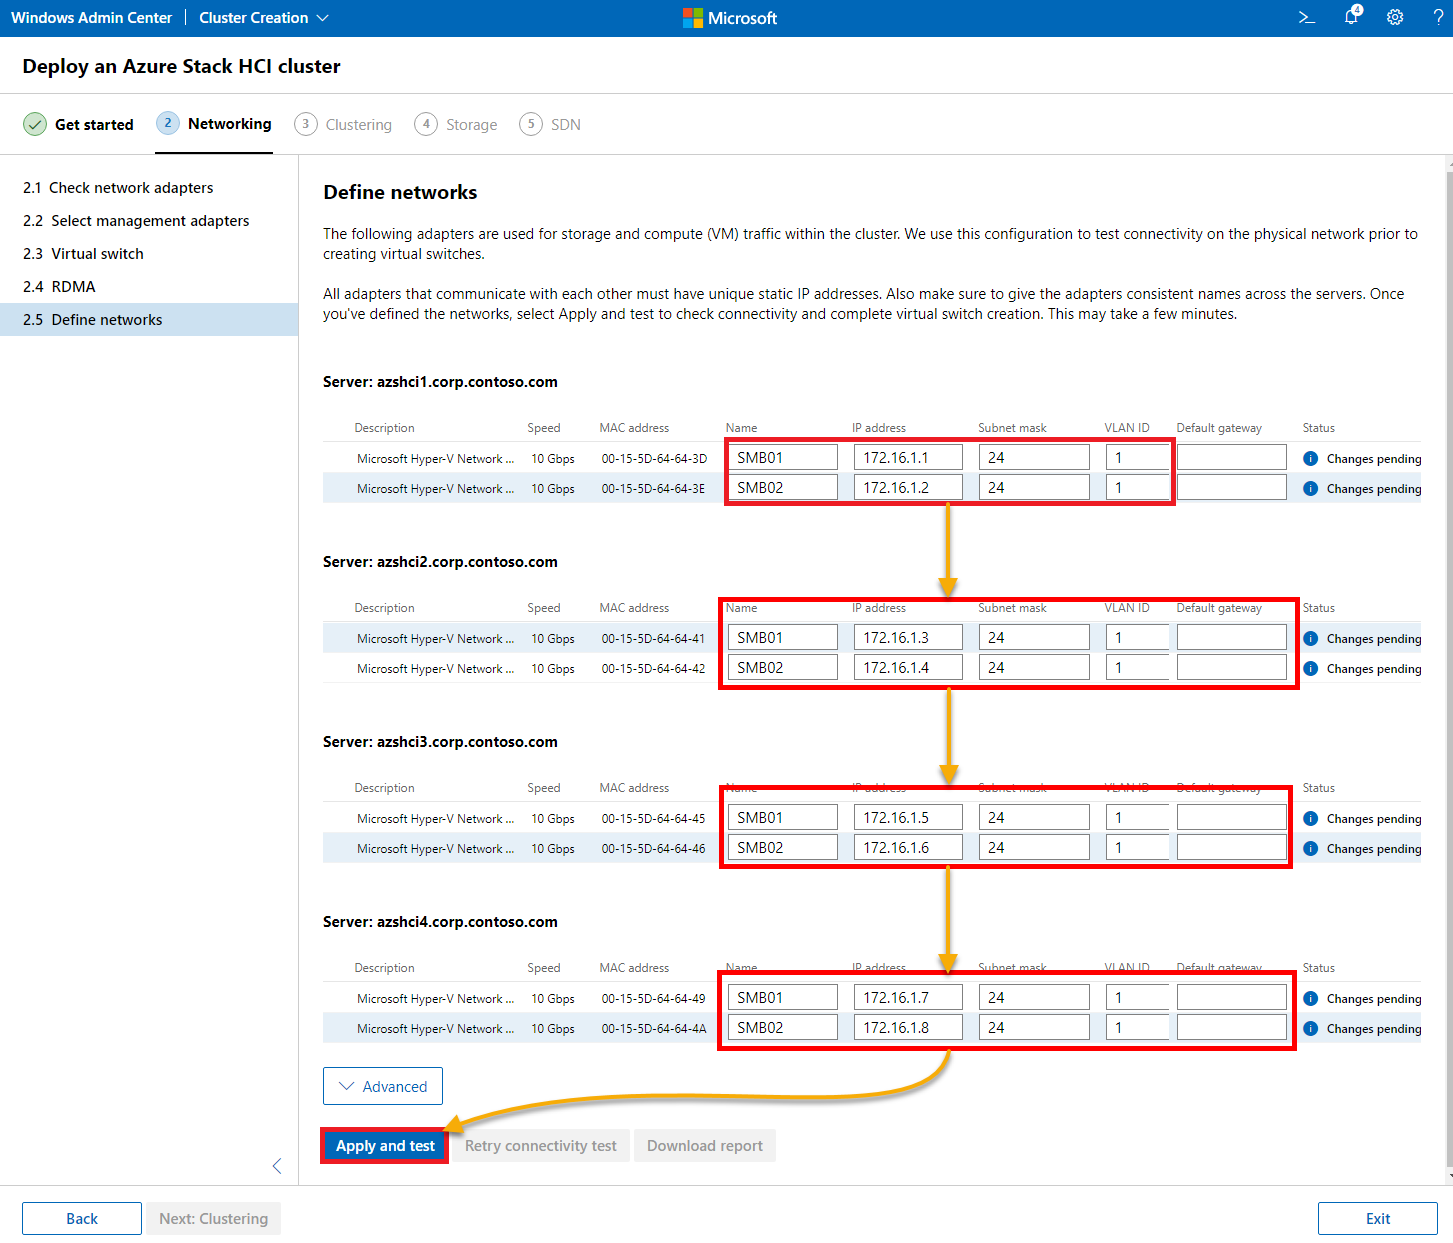Edit azshci1 SMB01 name field
Image resolution: width=1453 pixels, height=1243 pixels.
783,457
